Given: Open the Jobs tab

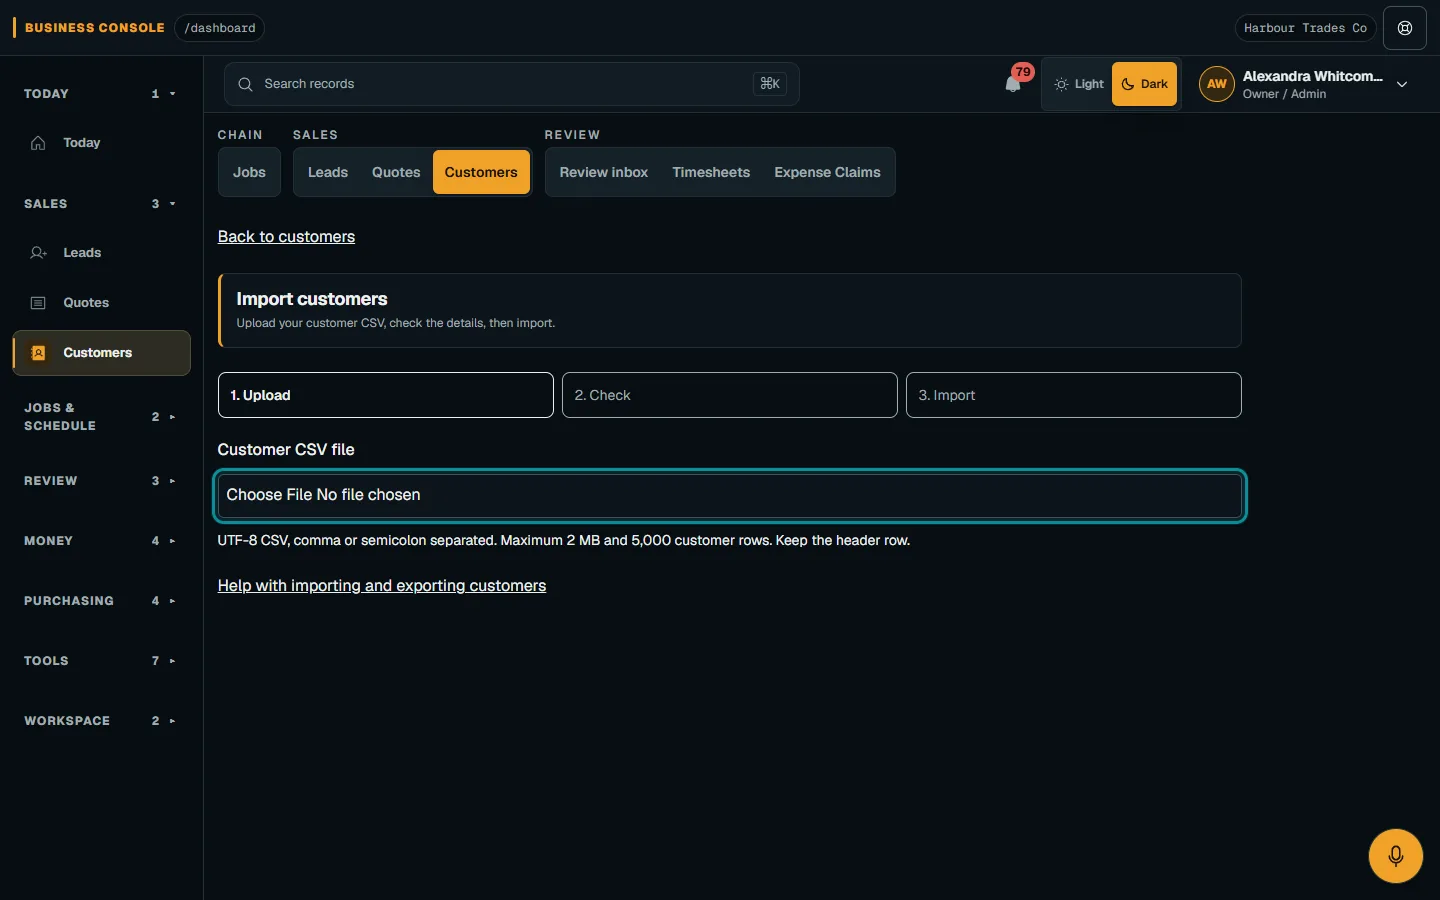Looking at the screenshot, I should pyautogui.click(x=249, y=172).
